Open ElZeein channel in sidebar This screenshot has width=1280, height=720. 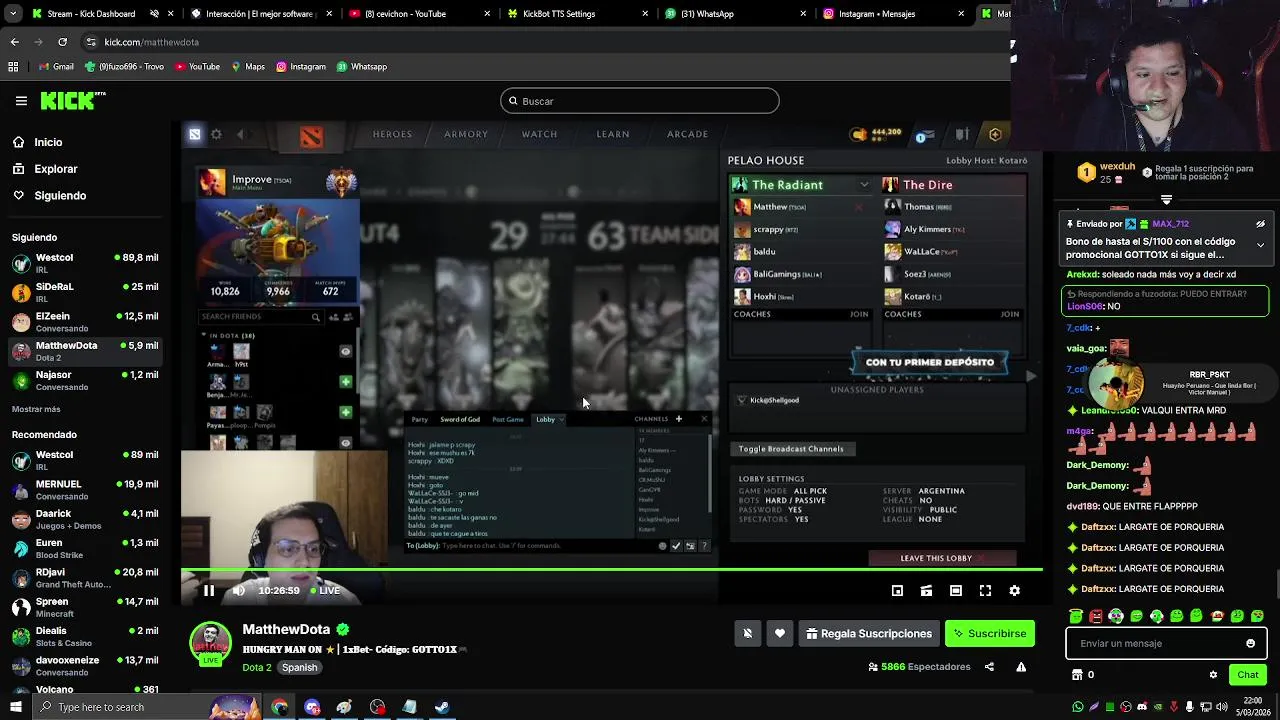85,322
